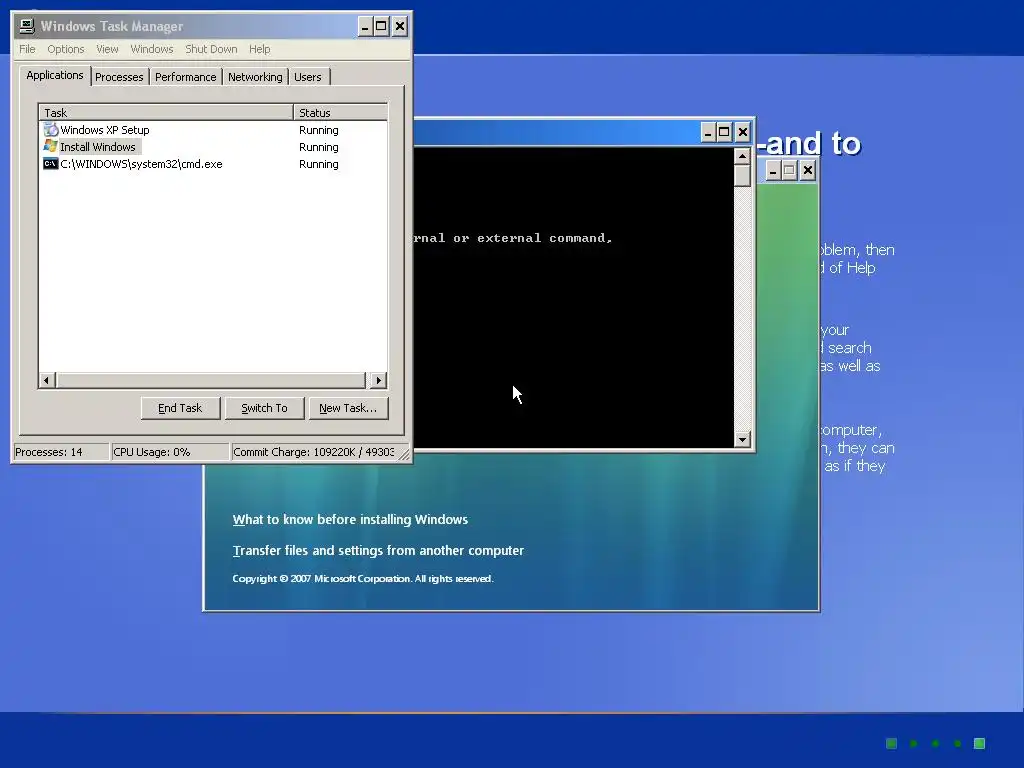Click the New Task... button

pos(348,408)
